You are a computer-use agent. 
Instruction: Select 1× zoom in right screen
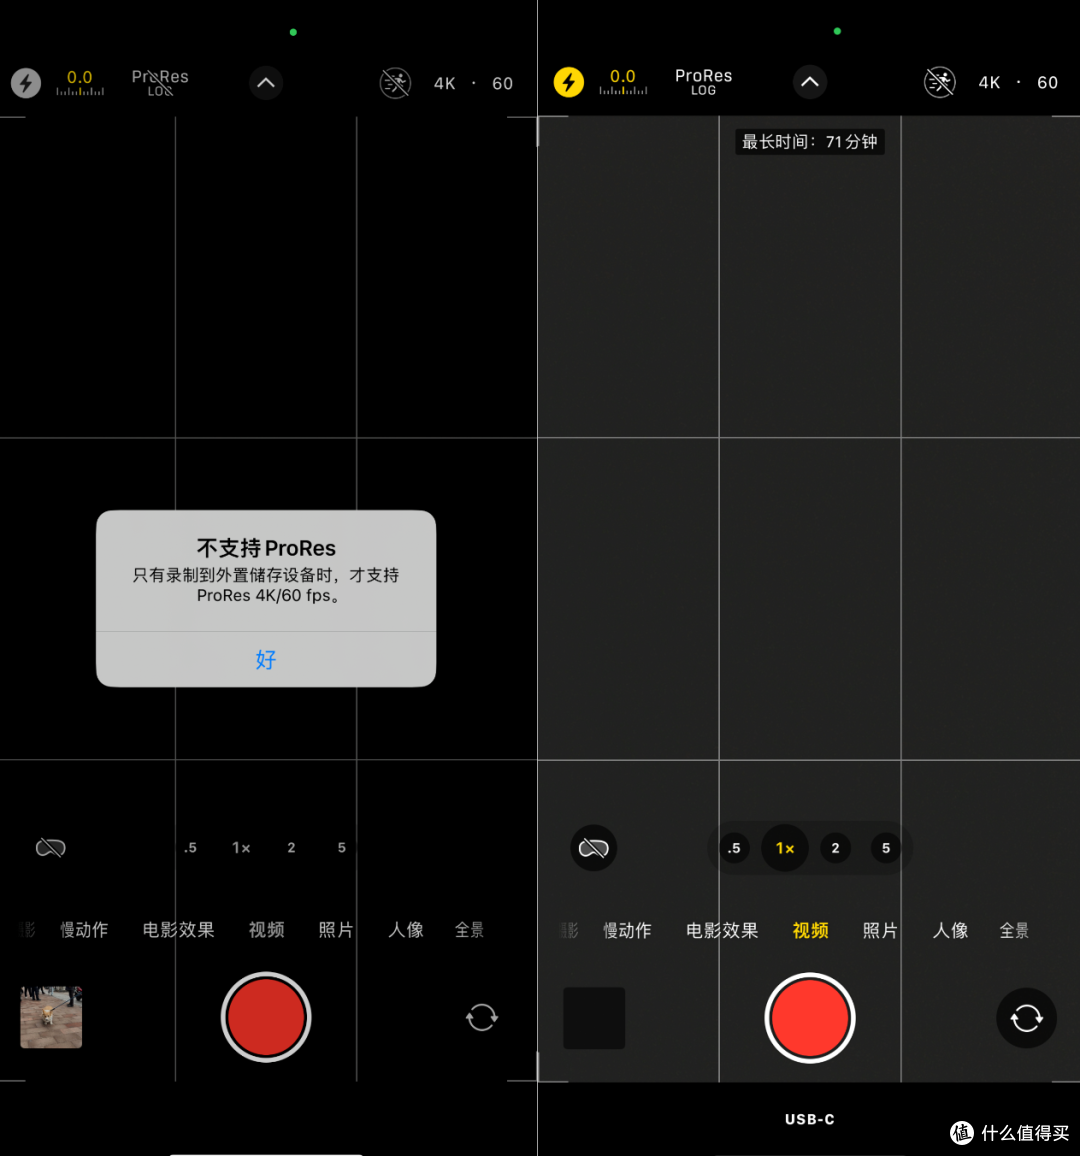coord(785,849)
